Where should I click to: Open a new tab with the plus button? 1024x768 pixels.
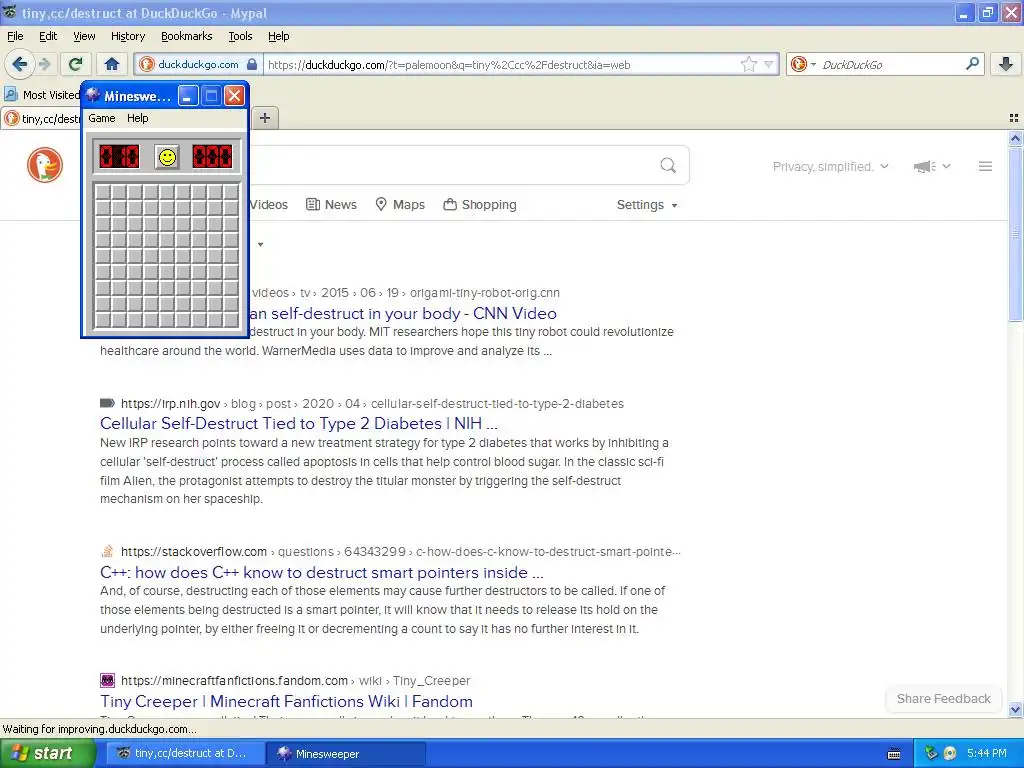[264, 118]
